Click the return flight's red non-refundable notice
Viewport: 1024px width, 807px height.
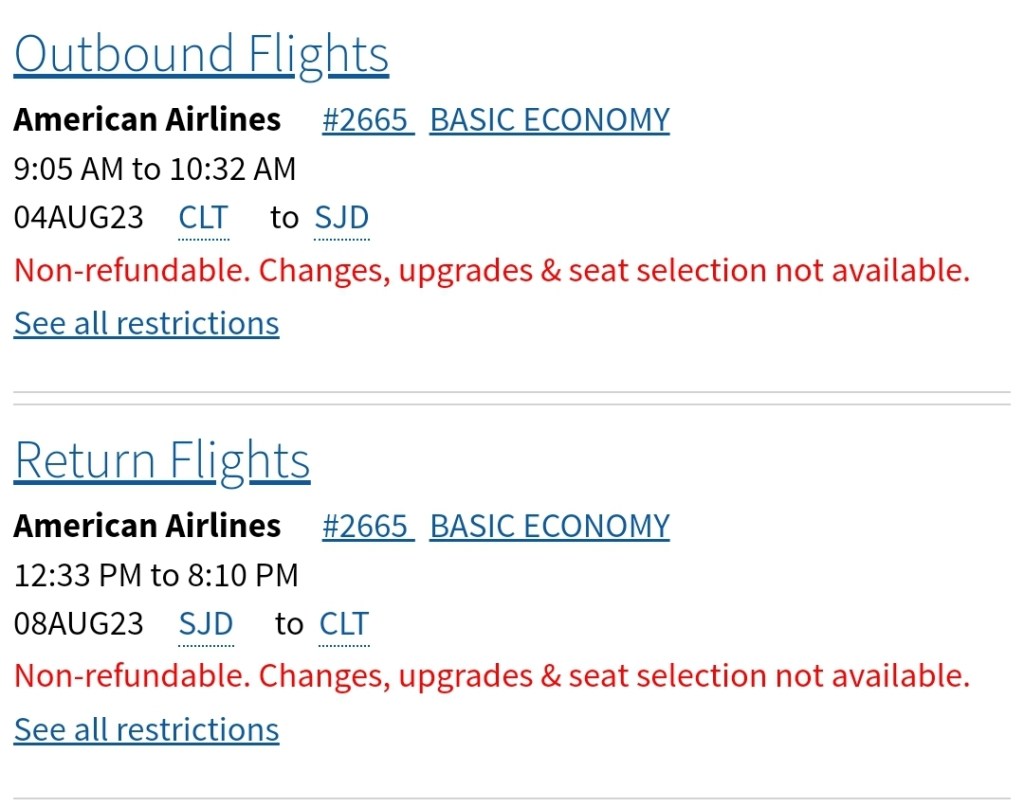pyautogui.click(x=492, y=676)
